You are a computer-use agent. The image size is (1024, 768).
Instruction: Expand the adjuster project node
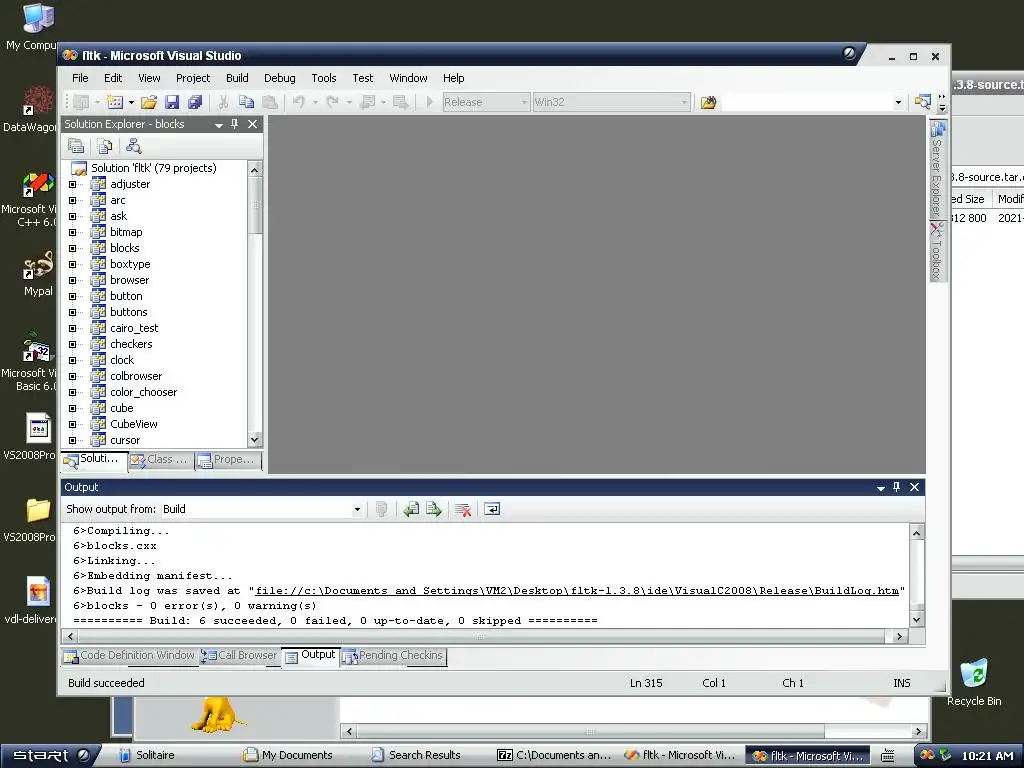pos(72,184)
